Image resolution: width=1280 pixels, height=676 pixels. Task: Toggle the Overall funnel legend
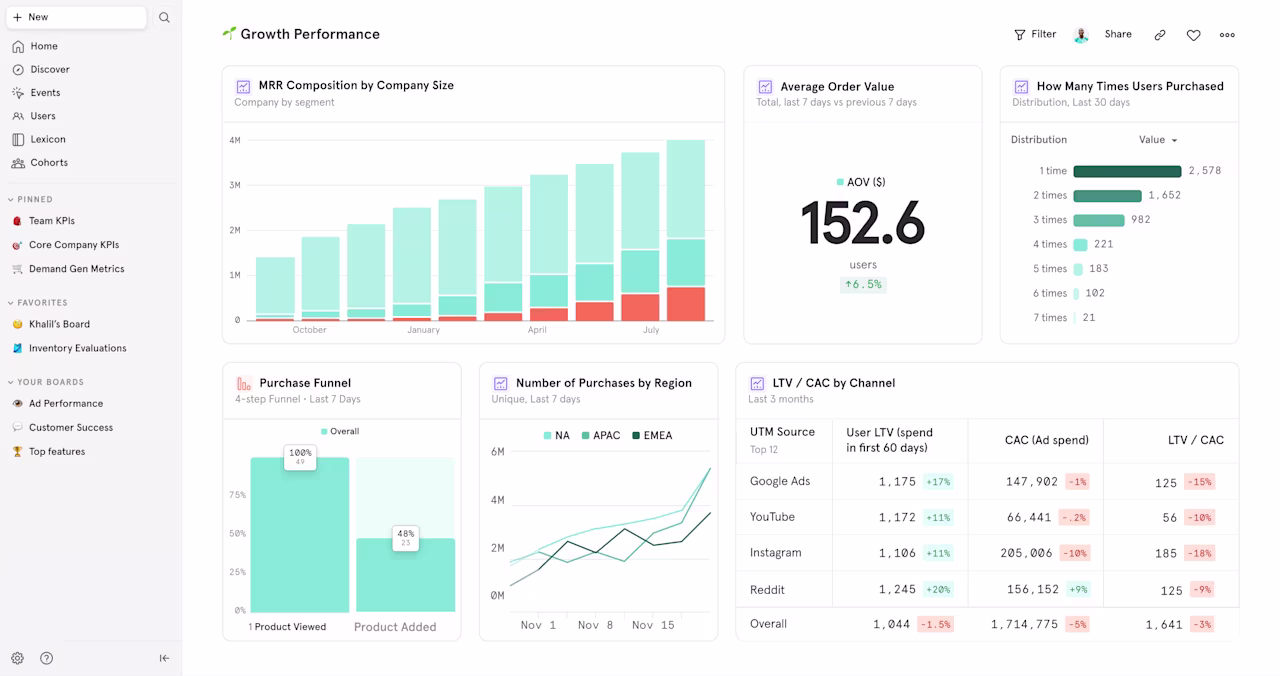click(340, 432)
